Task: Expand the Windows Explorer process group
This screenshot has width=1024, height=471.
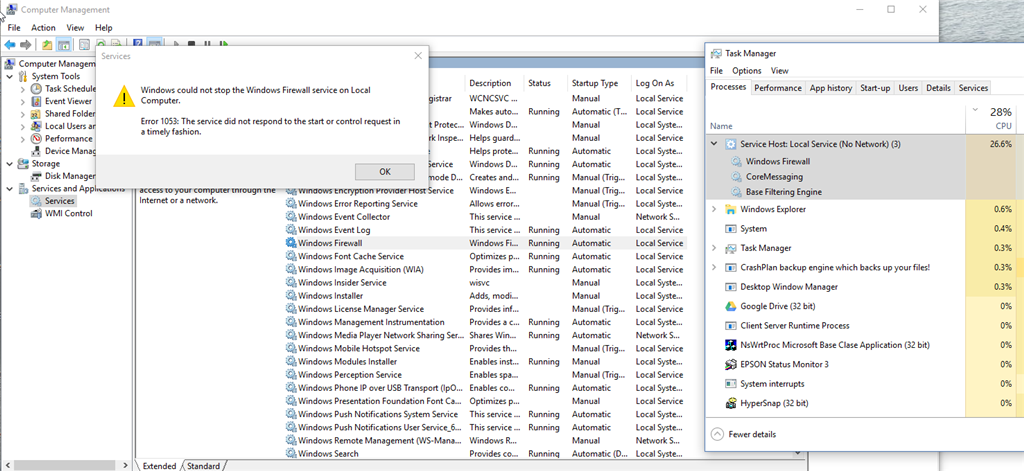Action: click(714, 210)
